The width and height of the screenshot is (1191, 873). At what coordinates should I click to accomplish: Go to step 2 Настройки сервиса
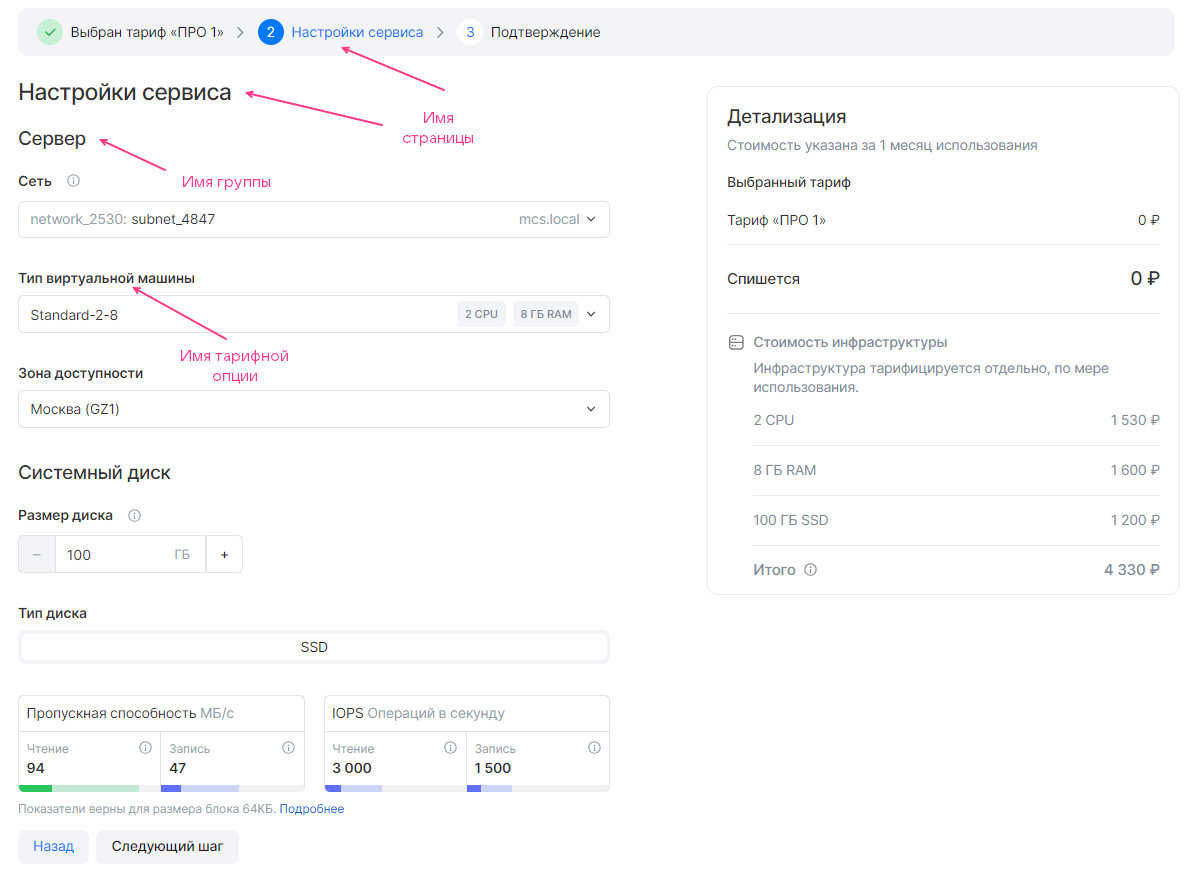[x=341, y=32]
